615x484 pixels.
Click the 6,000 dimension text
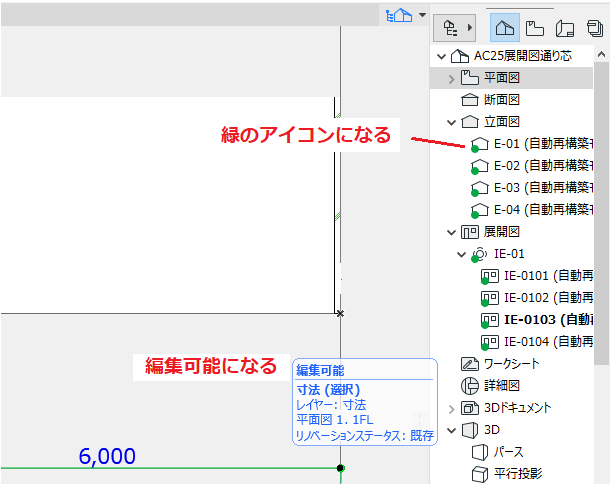(x=107, y=457)
